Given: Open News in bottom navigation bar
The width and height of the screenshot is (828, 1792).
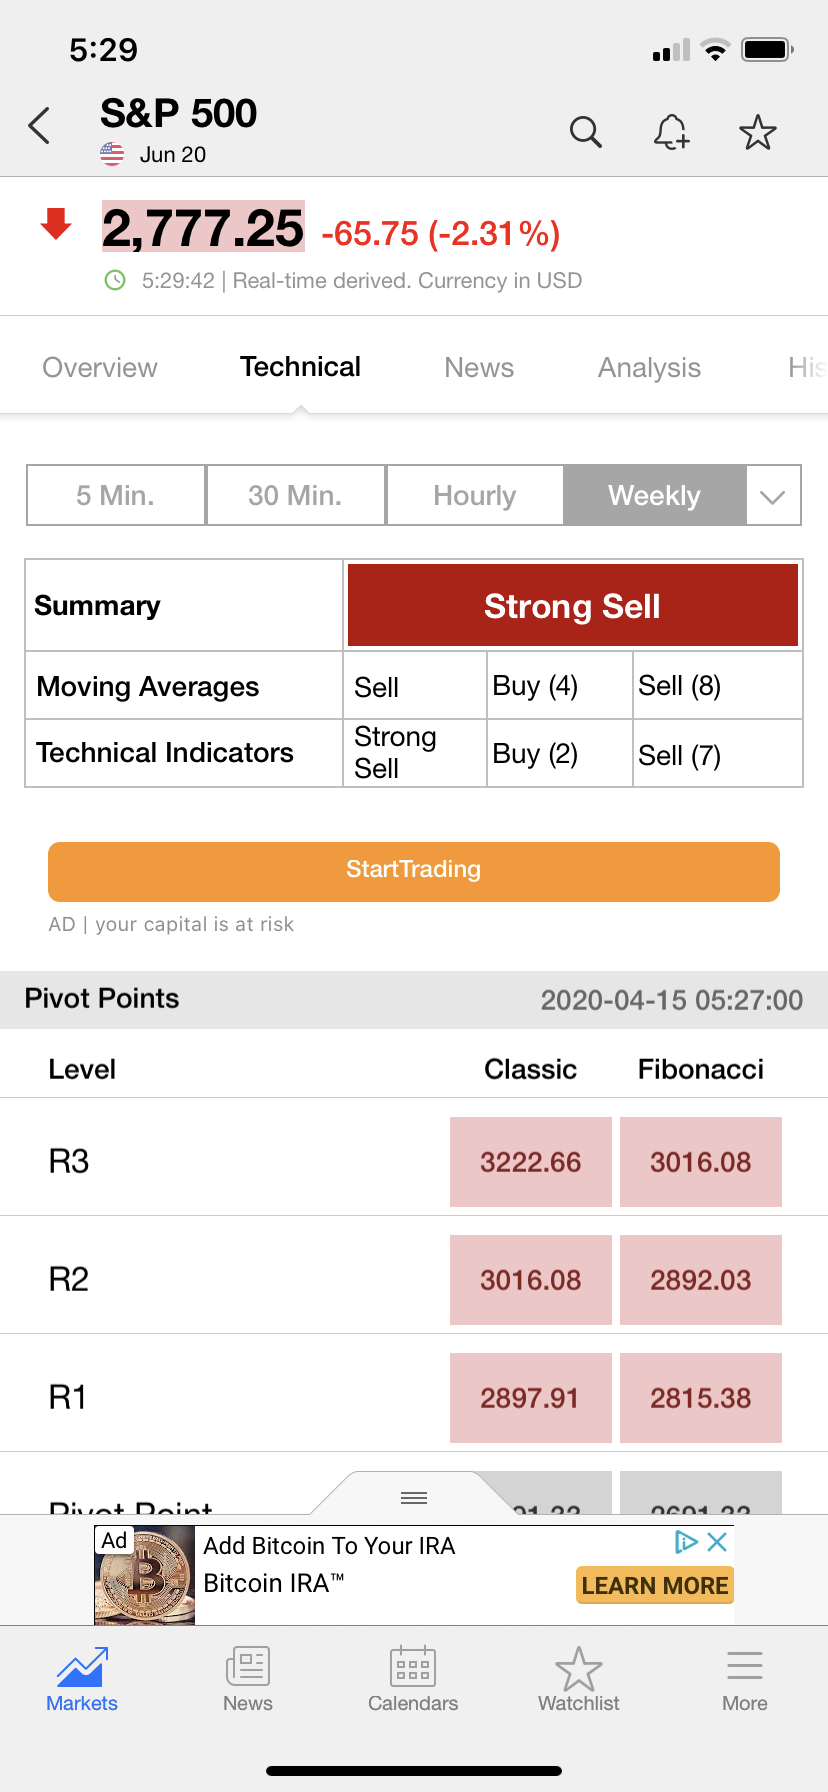Looking at the screenshot, I should (x=248, y=1680).
